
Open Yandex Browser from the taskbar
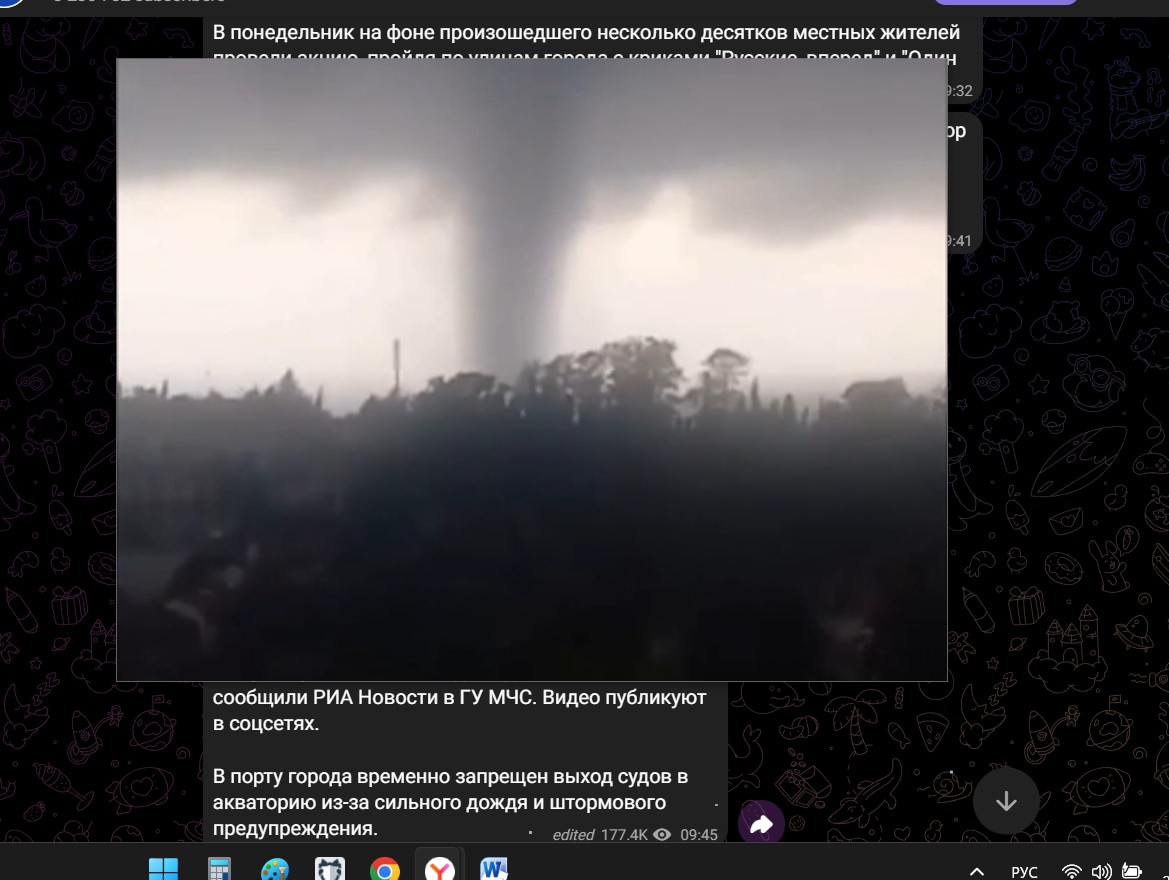(x=440, y=869)
